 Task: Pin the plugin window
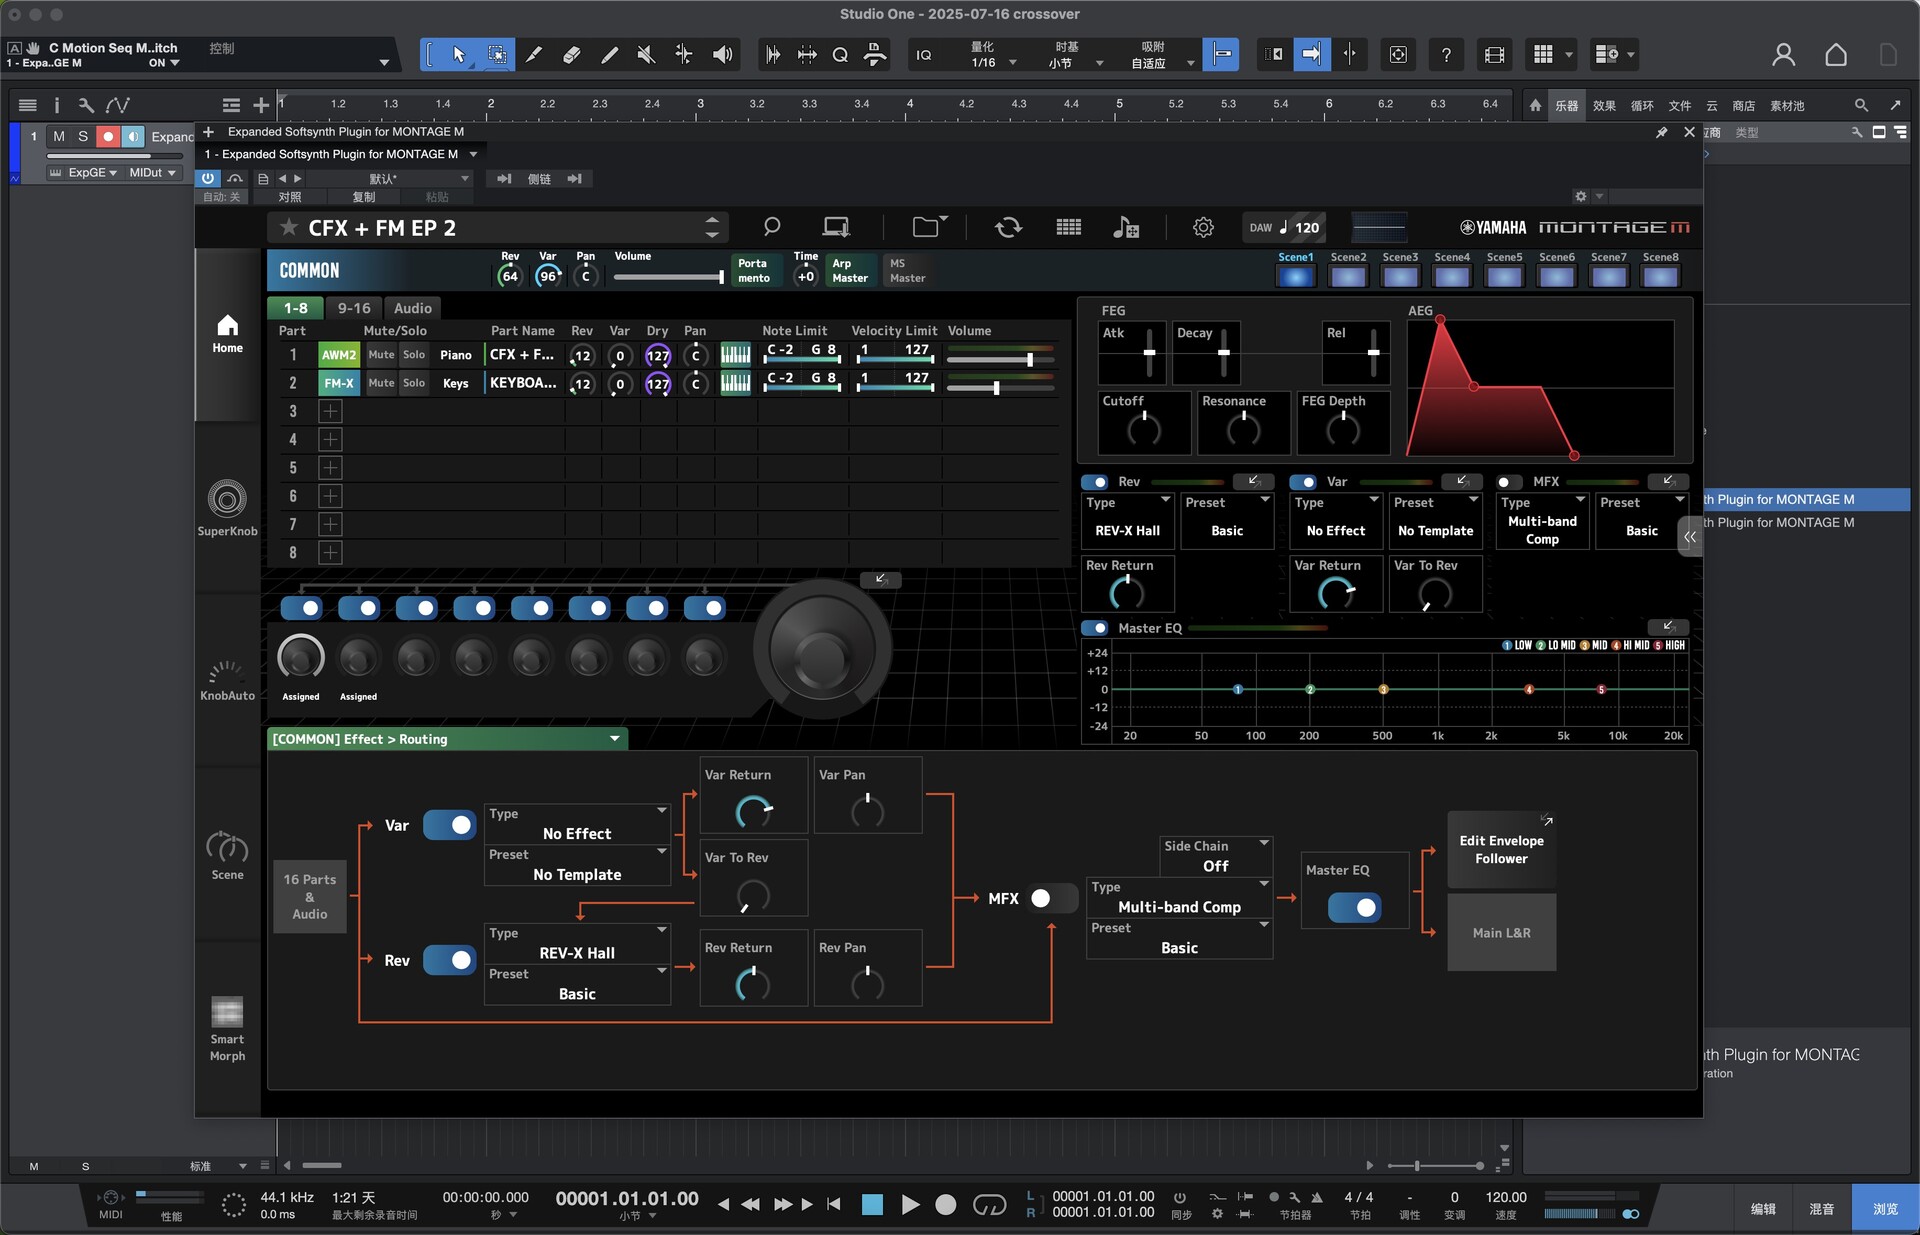tap(1661, 132)
